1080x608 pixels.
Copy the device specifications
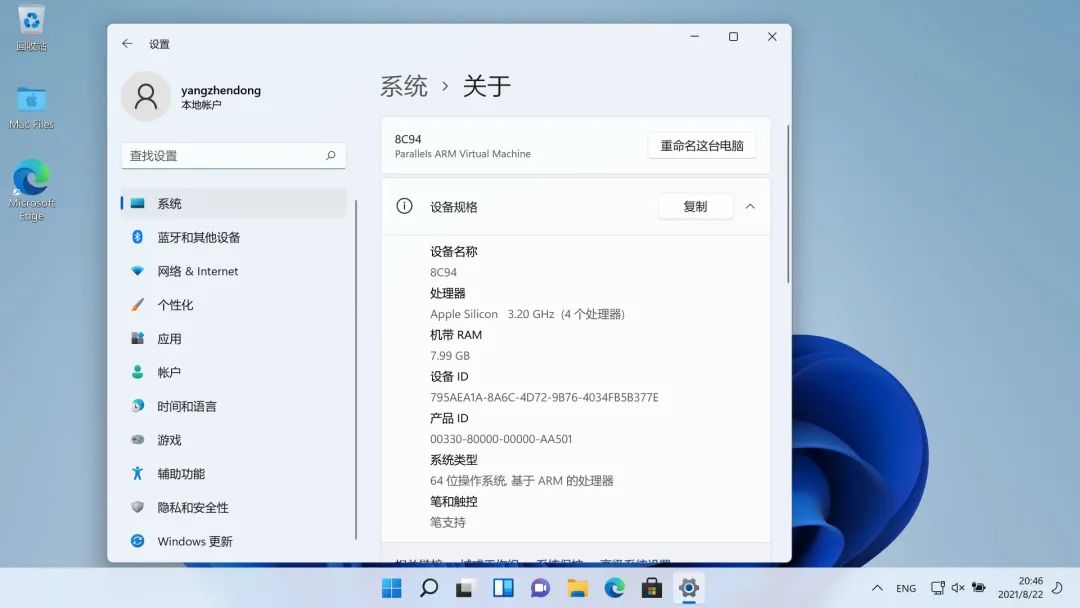click(695, 205)
